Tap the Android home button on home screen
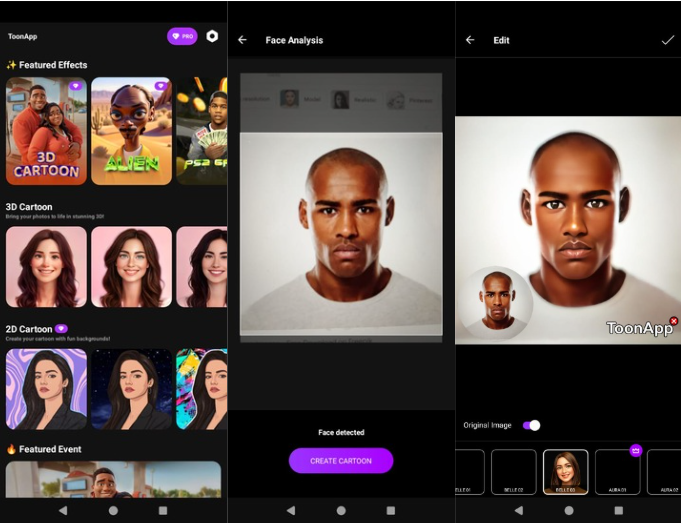This screenshot has height=523, width=681. 113,510
